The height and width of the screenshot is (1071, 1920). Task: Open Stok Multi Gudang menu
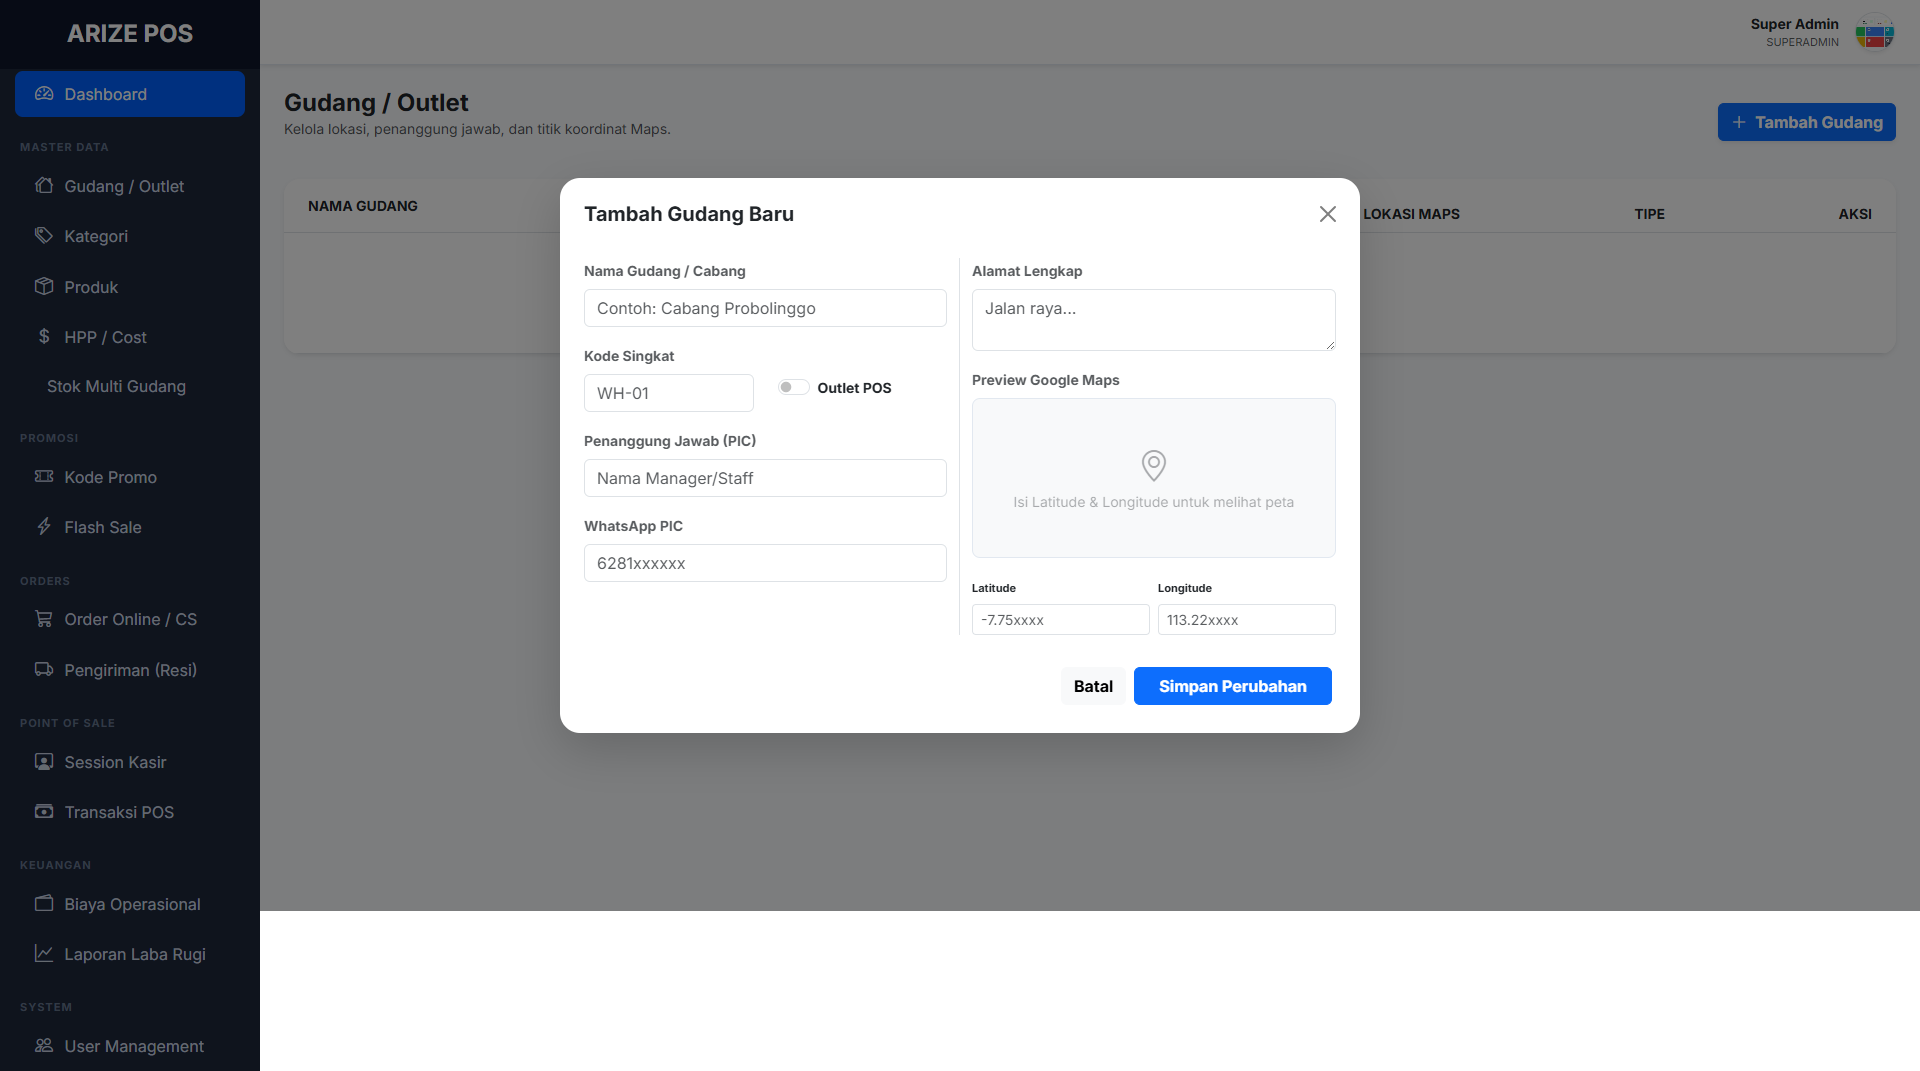(x=116, y=386)
